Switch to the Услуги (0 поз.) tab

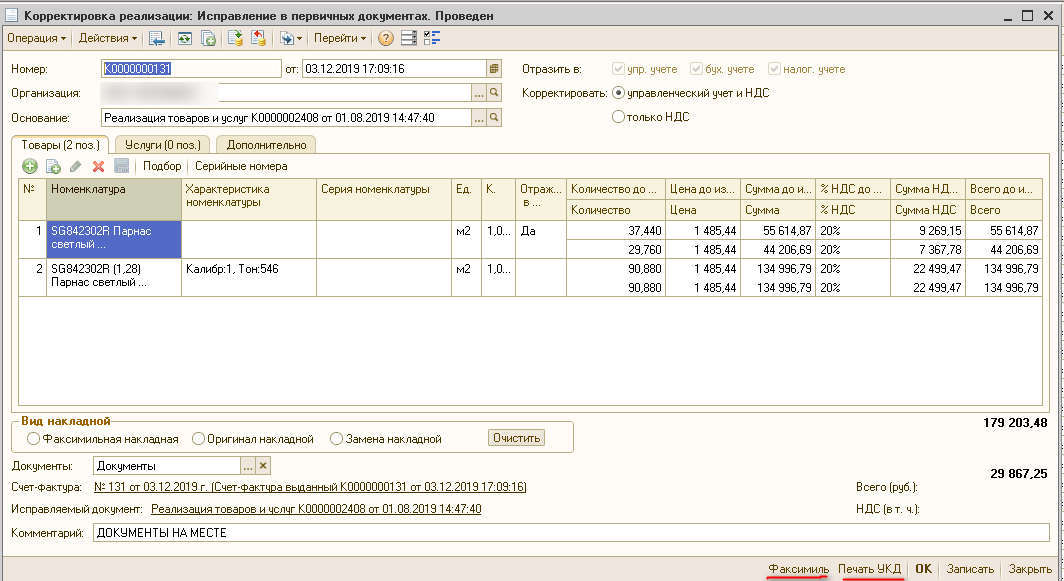tap(162, 145)
